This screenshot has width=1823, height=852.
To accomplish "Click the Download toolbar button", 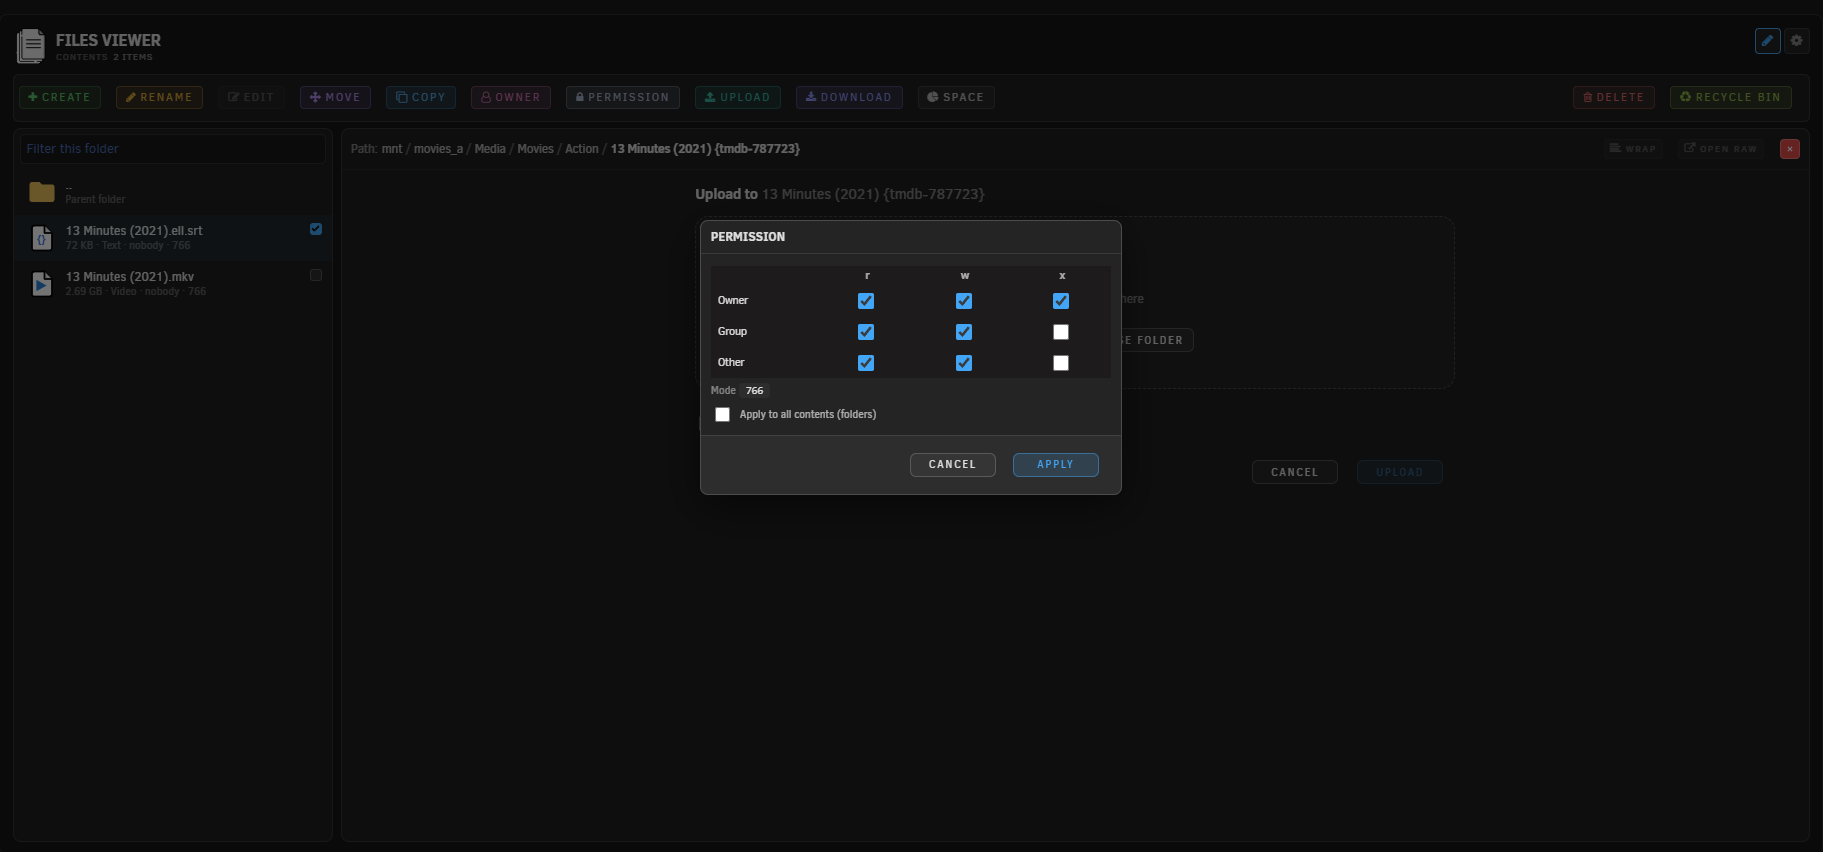I will tap(849, 97).
